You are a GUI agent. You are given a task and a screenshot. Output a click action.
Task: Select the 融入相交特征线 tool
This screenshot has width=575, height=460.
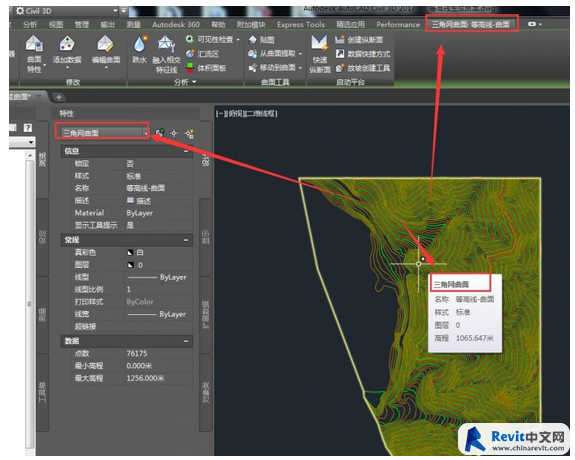[166, 54]
